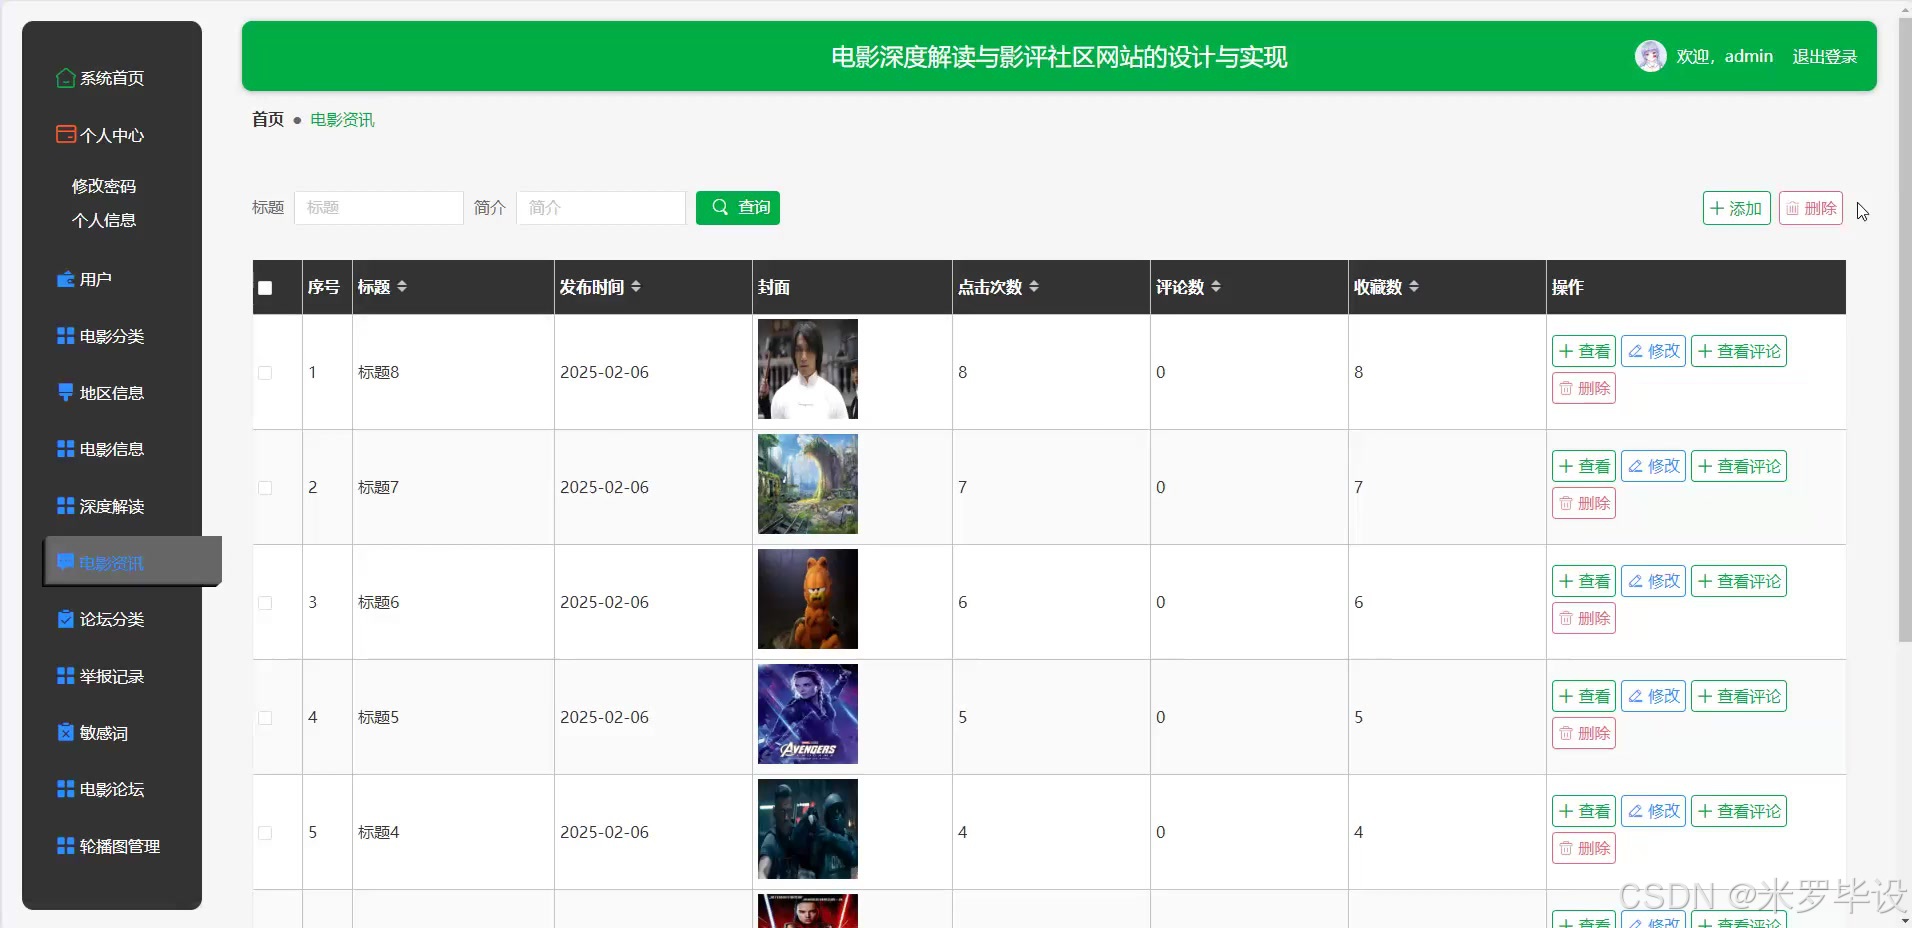Click the card icon beside 个人中心
The height and width of the screenshot is (928, 1912).
point(66,134)
